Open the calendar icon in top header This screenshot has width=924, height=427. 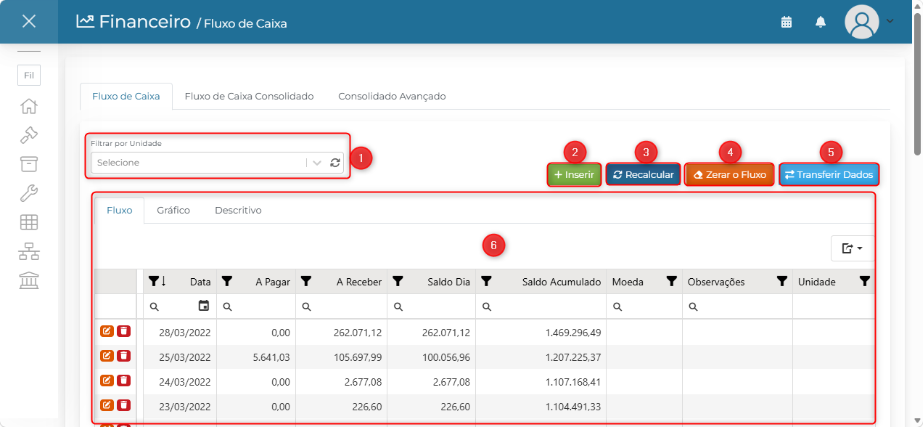[786, 22]
